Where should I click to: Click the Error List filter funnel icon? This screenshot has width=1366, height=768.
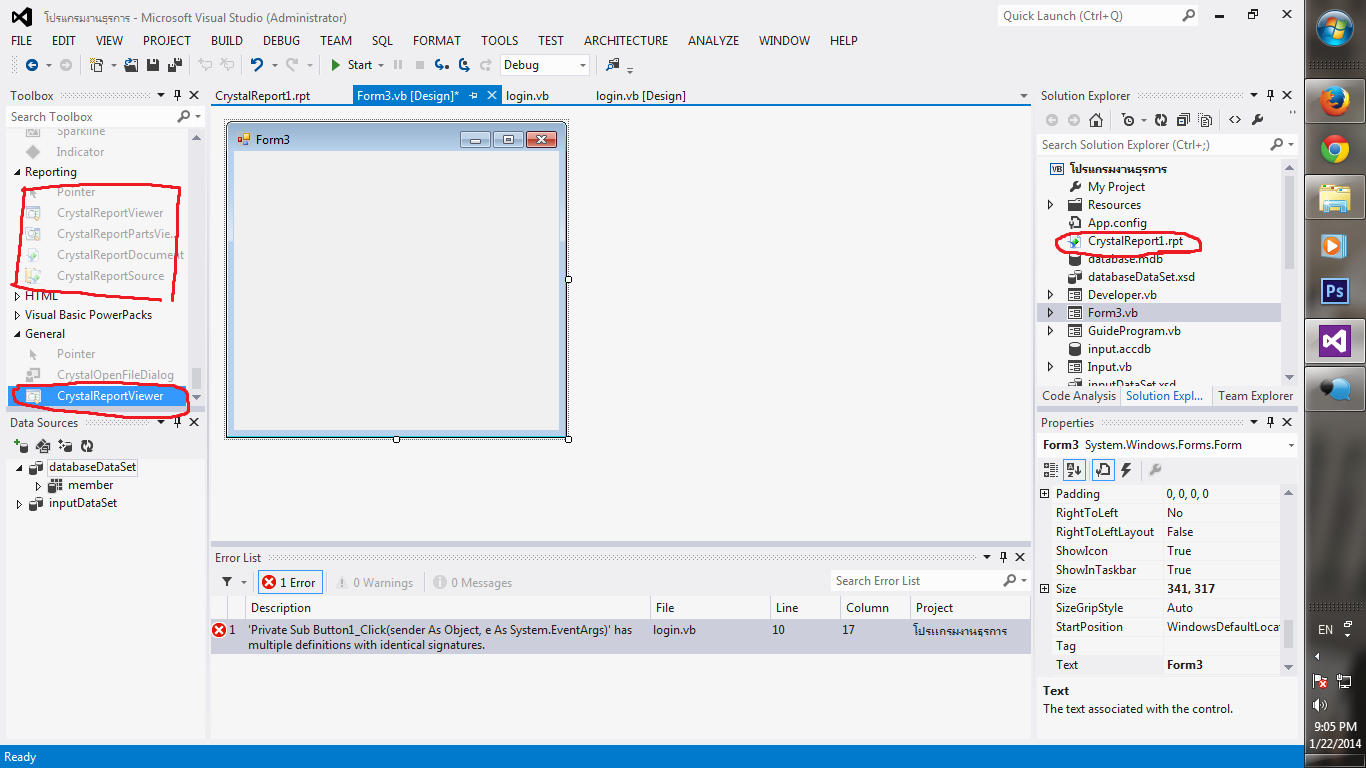tap(227, 582)
